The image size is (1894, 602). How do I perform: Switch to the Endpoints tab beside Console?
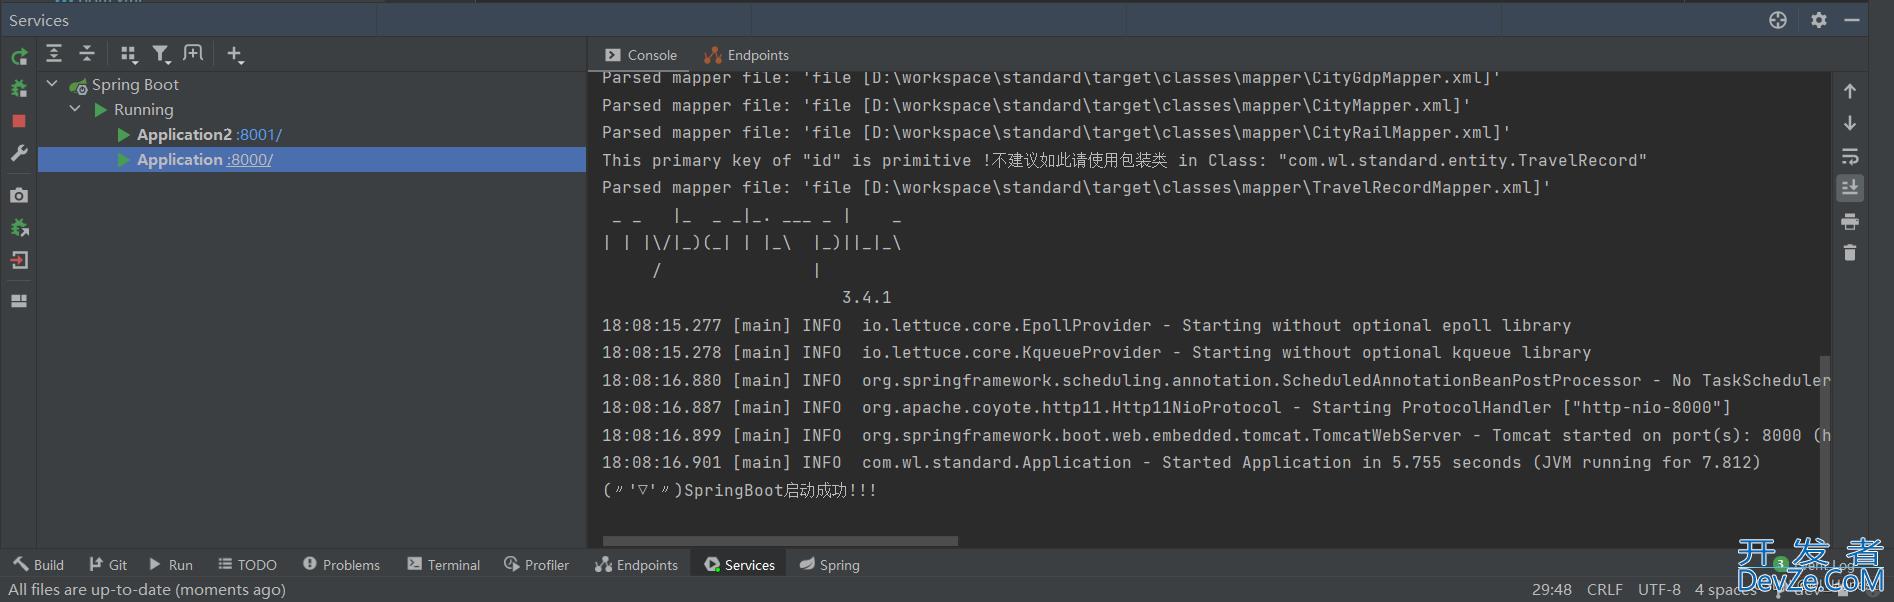746,55
